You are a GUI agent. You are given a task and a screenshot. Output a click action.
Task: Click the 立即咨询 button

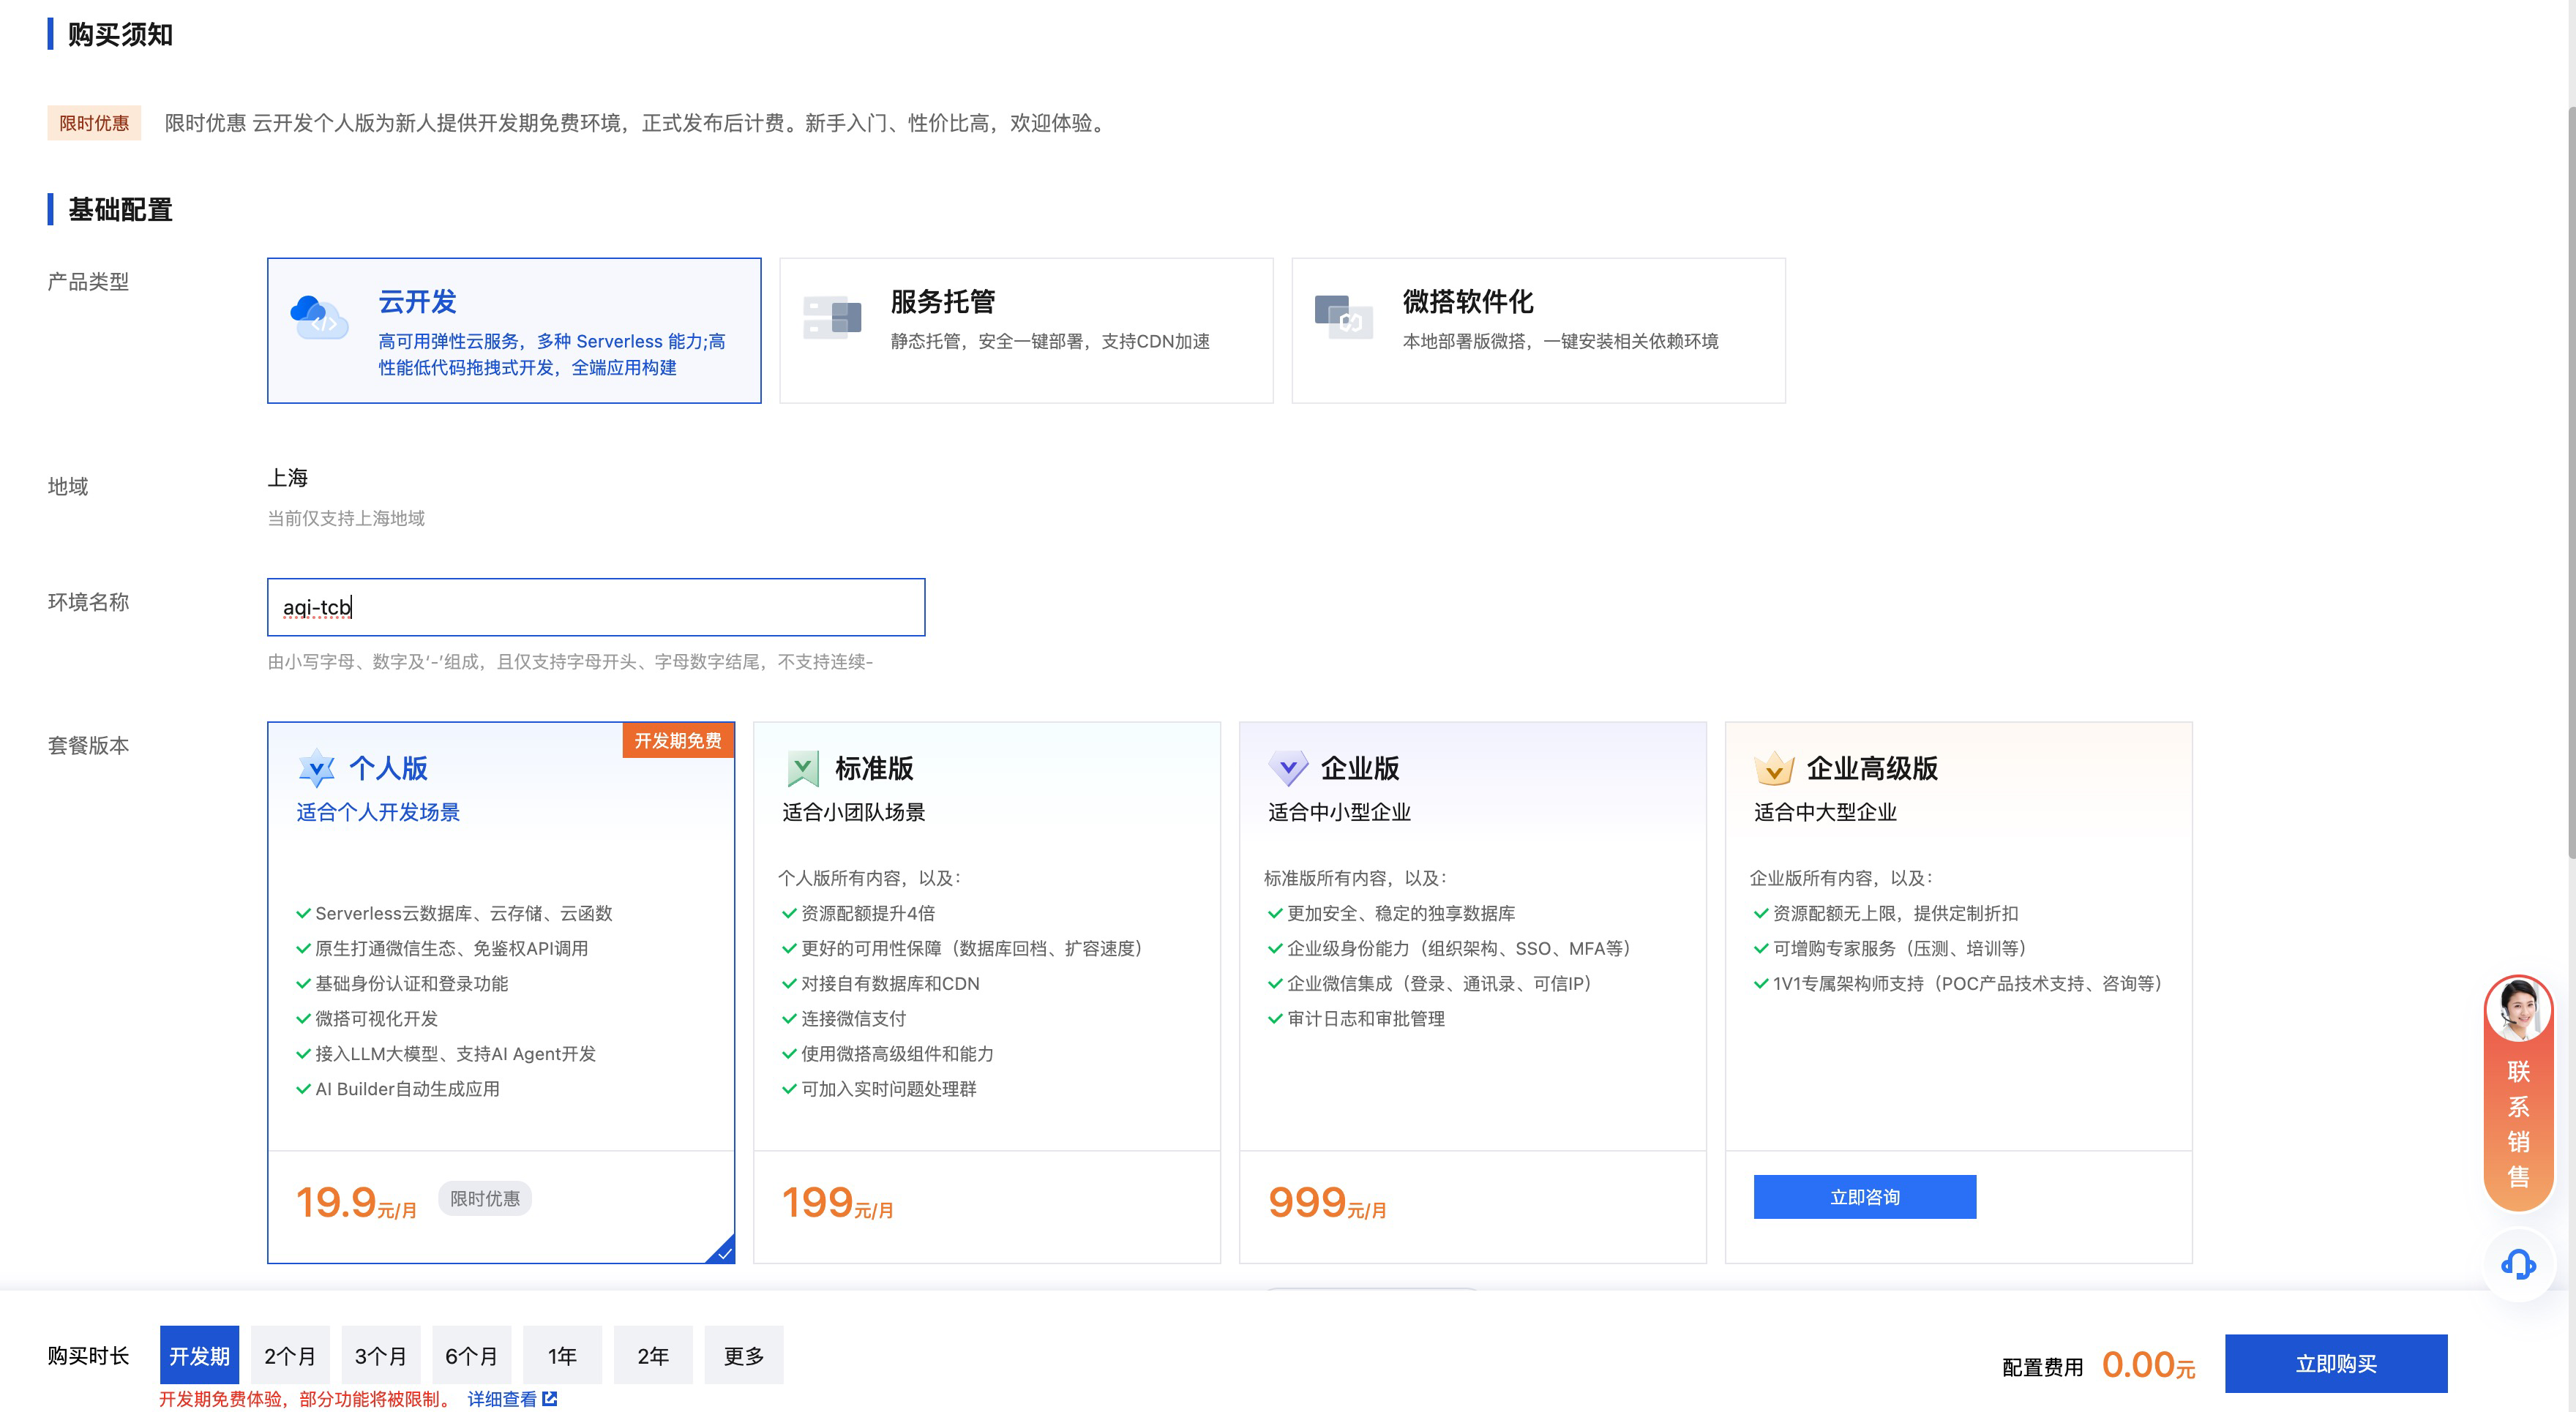1865,1197
